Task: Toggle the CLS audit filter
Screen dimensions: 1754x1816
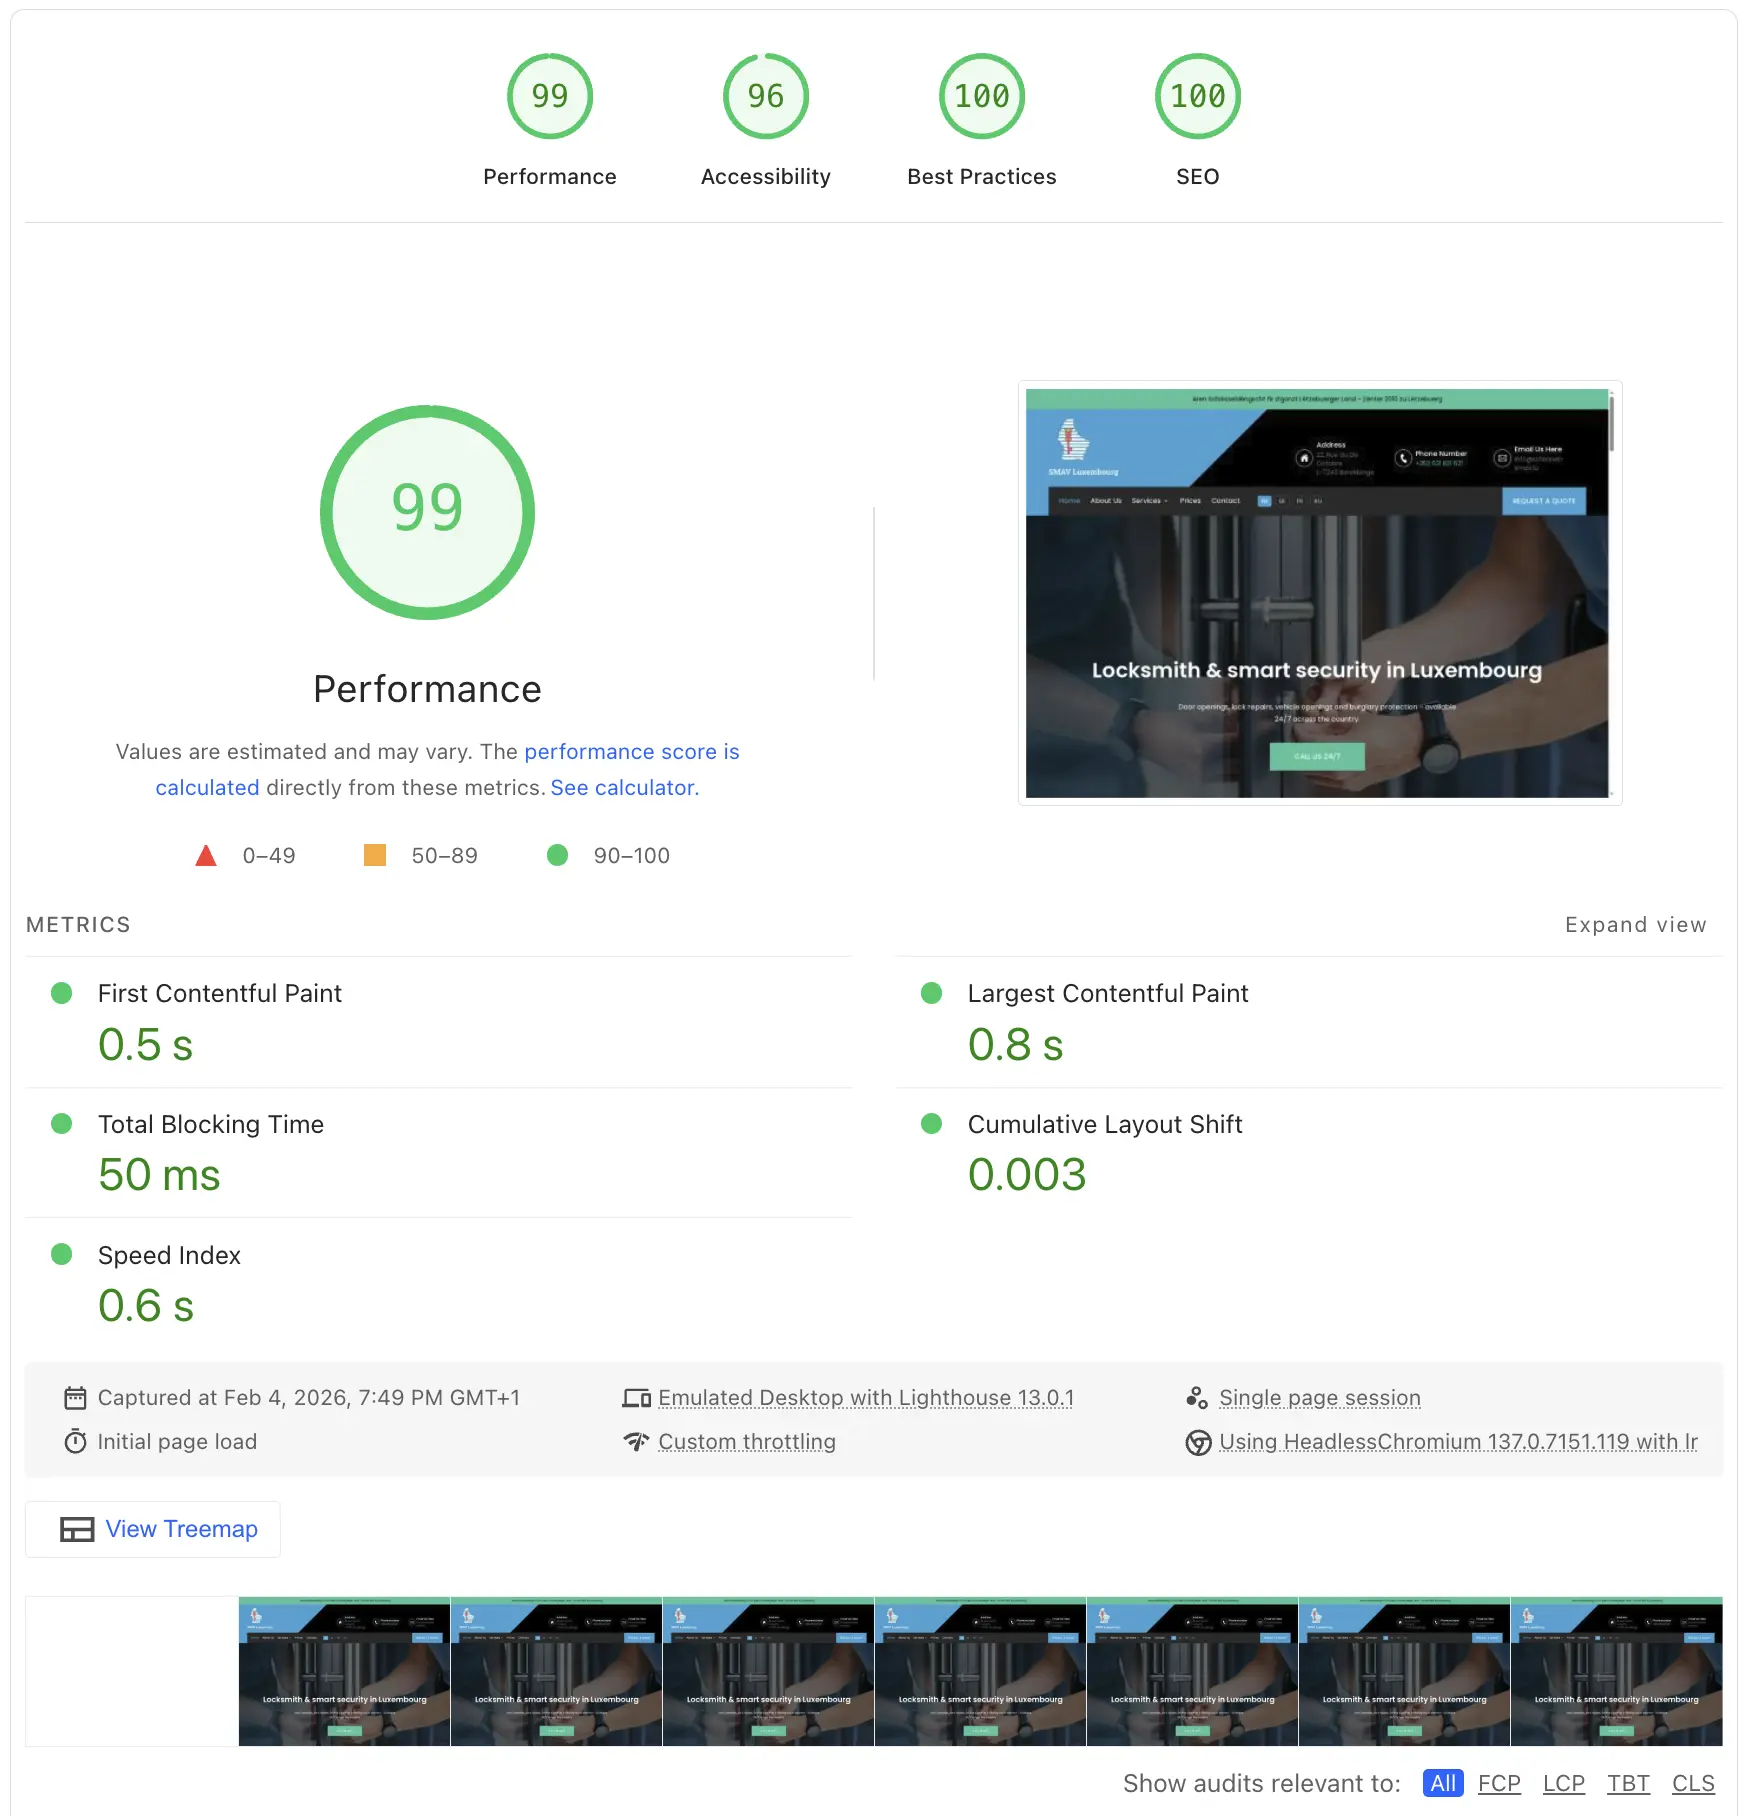Action: 1693,1783
